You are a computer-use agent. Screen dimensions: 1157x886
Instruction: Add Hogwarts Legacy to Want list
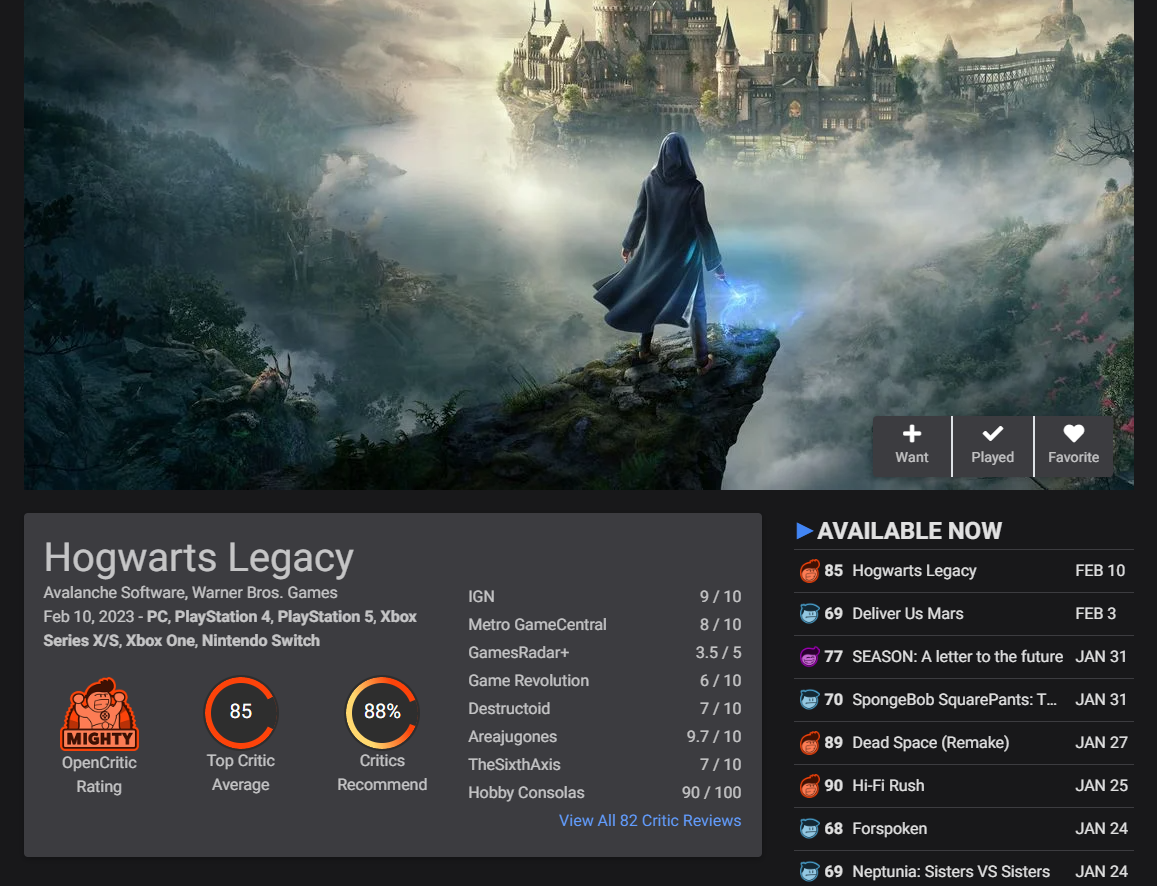912,446
